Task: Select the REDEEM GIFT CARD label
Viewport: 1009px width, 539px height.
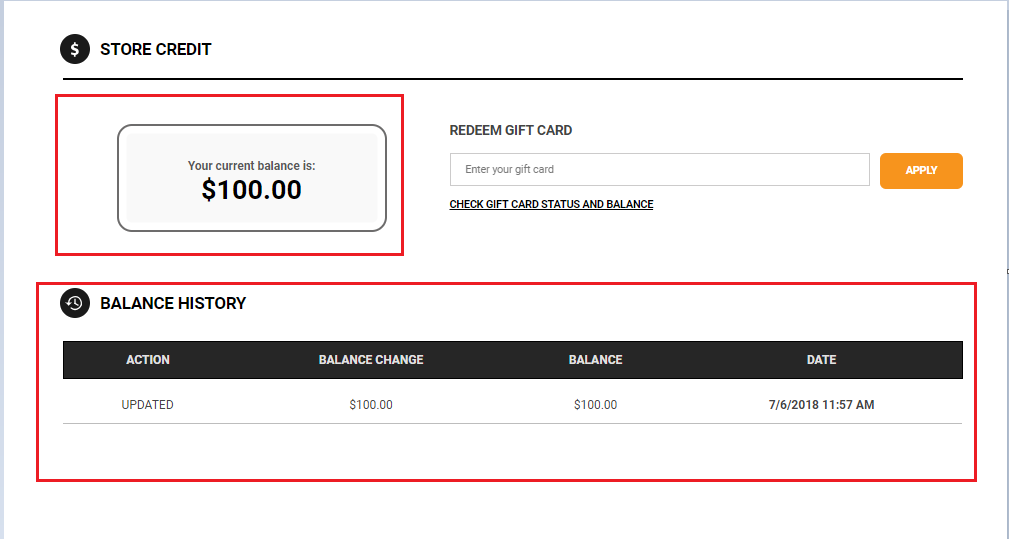Action: pyautogui.click(x=510, y=130)
